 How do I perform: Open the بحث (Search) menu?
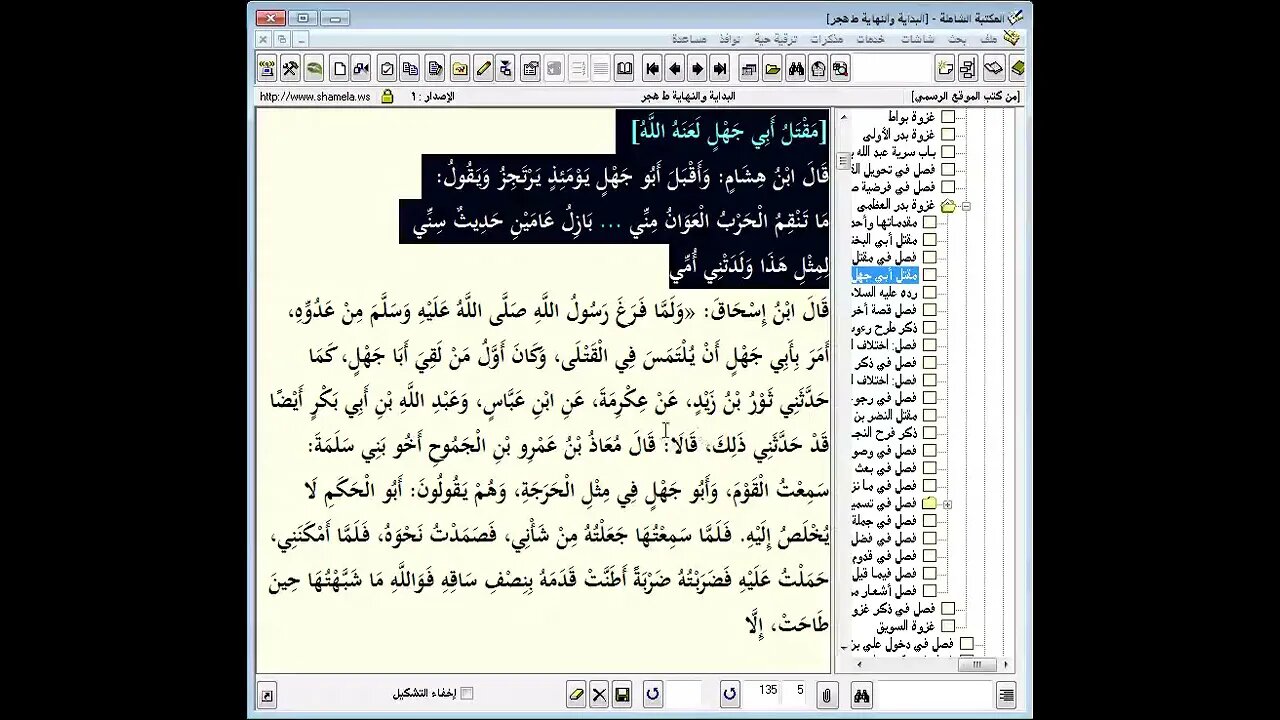957,39
